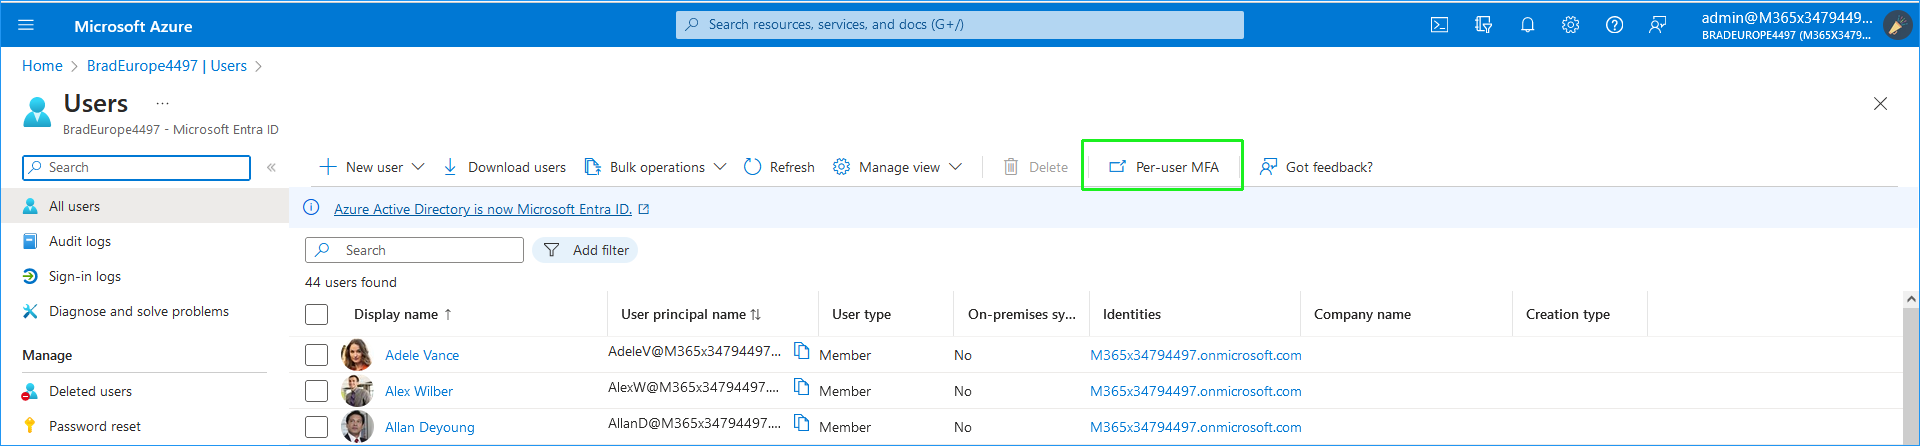1920x446 pixels.
Task: Refresh the users list
Action: click(x=779, y=167)
